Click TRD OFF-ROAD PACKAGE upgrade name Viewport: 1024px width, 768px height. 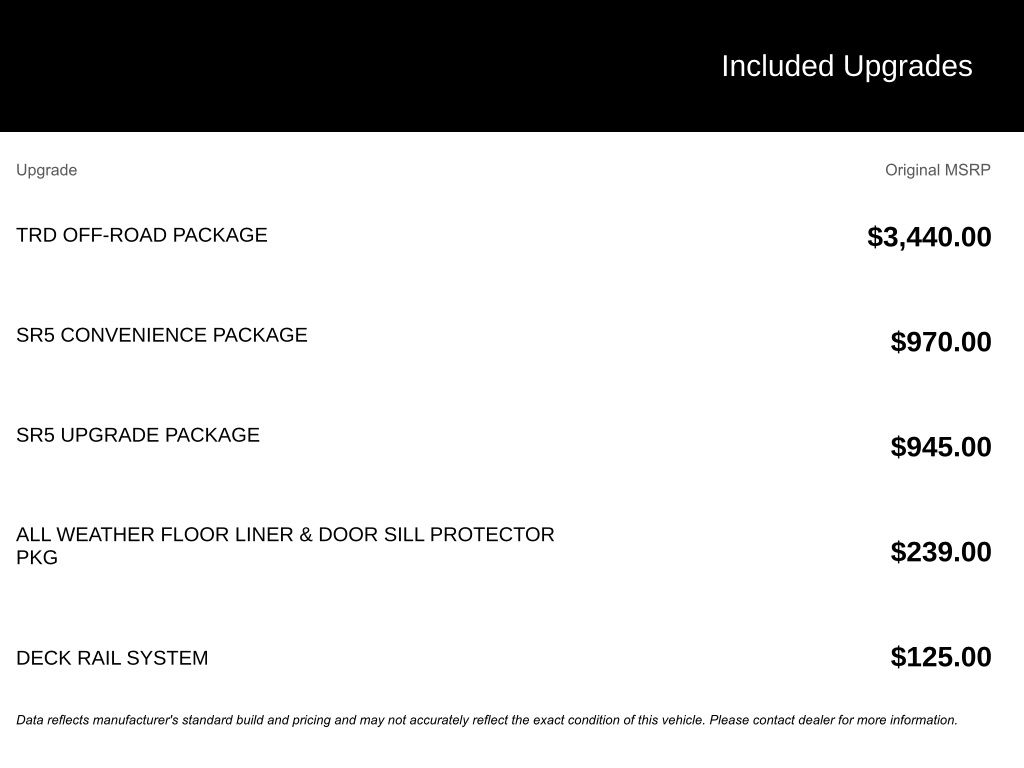(142, 235)
